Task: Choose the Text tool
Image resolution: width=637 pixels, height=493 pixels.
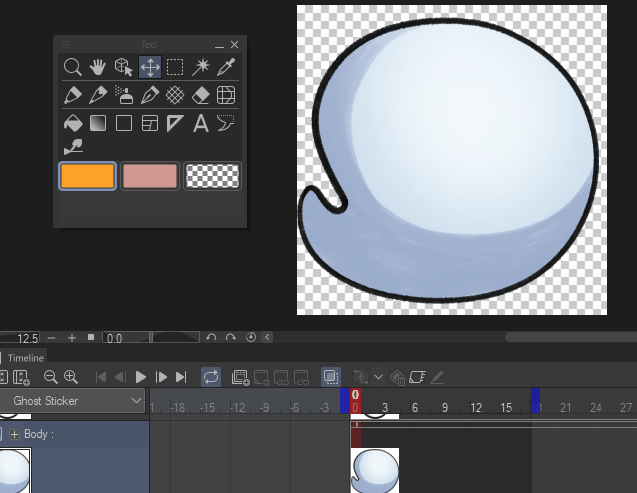Action: 201,123
